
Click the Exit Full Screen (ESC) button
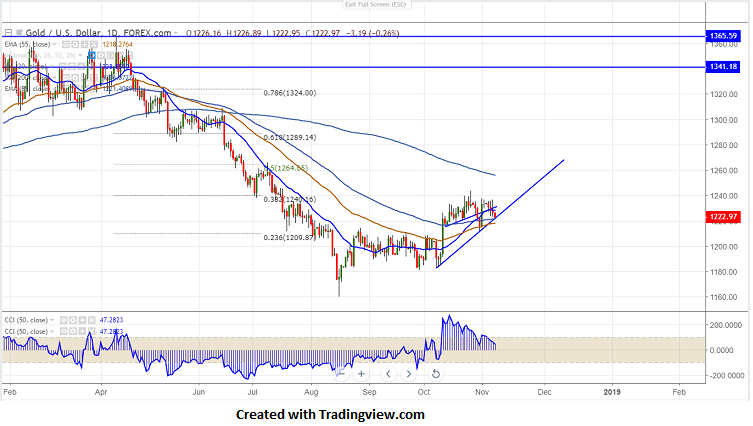point(376,5)
